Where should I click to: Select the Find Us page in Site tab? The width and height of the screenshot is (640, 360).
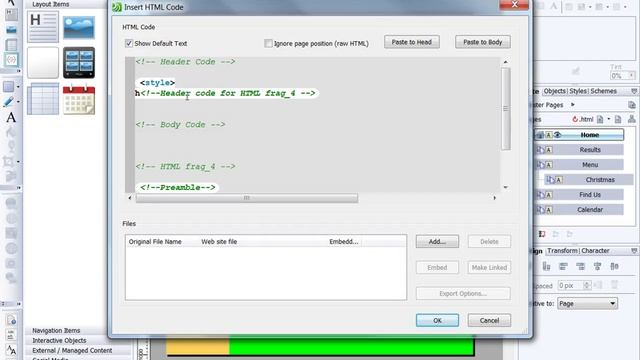(580, 195)
